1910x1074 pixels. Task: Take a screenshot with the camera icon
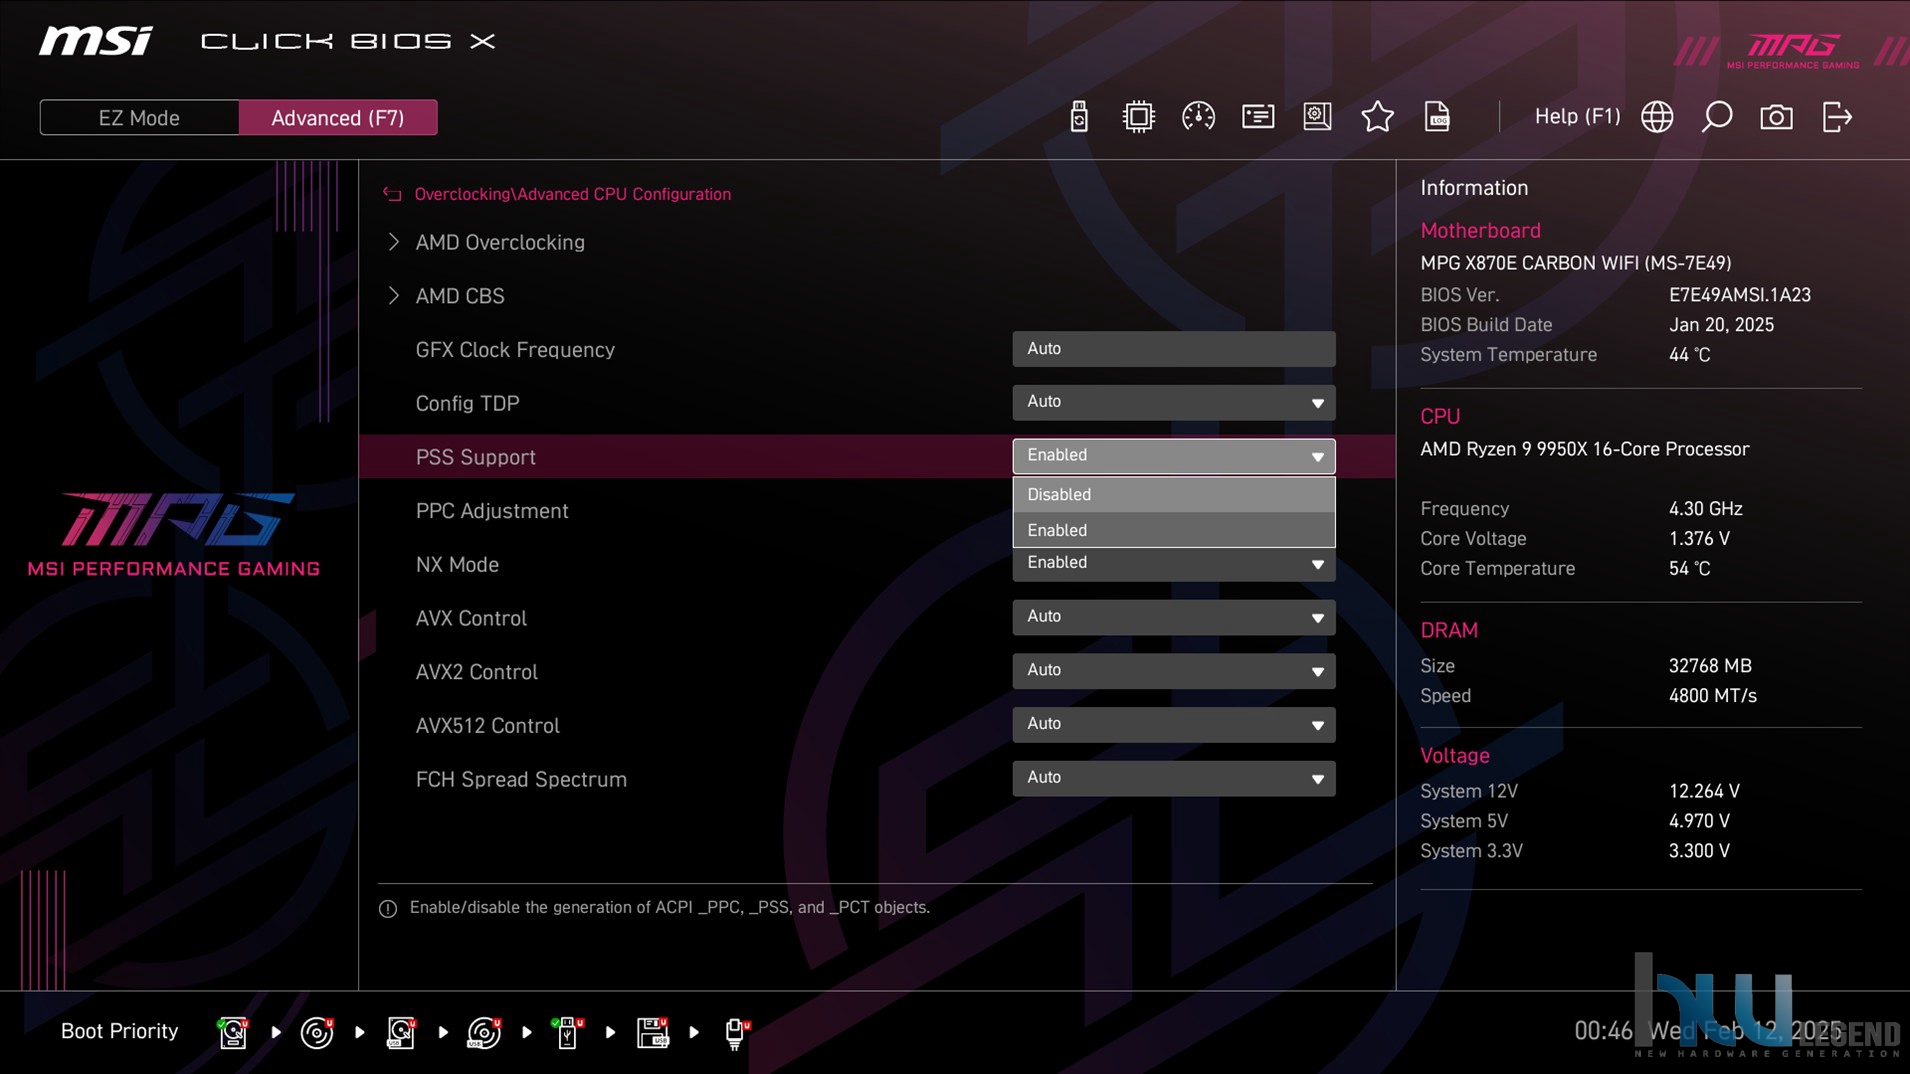pos(1776,117)
